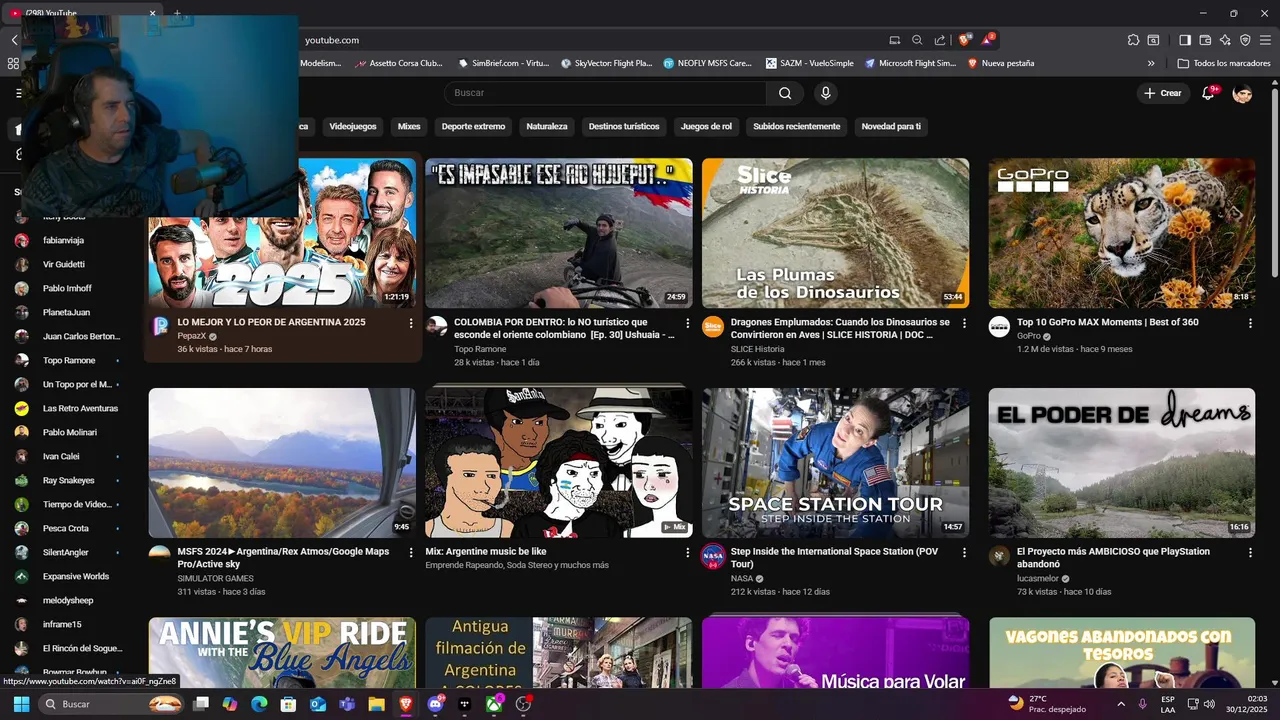
Task: Open the volume speaker tray icon
Action: pyautogui.click(x=1209, y=704)
